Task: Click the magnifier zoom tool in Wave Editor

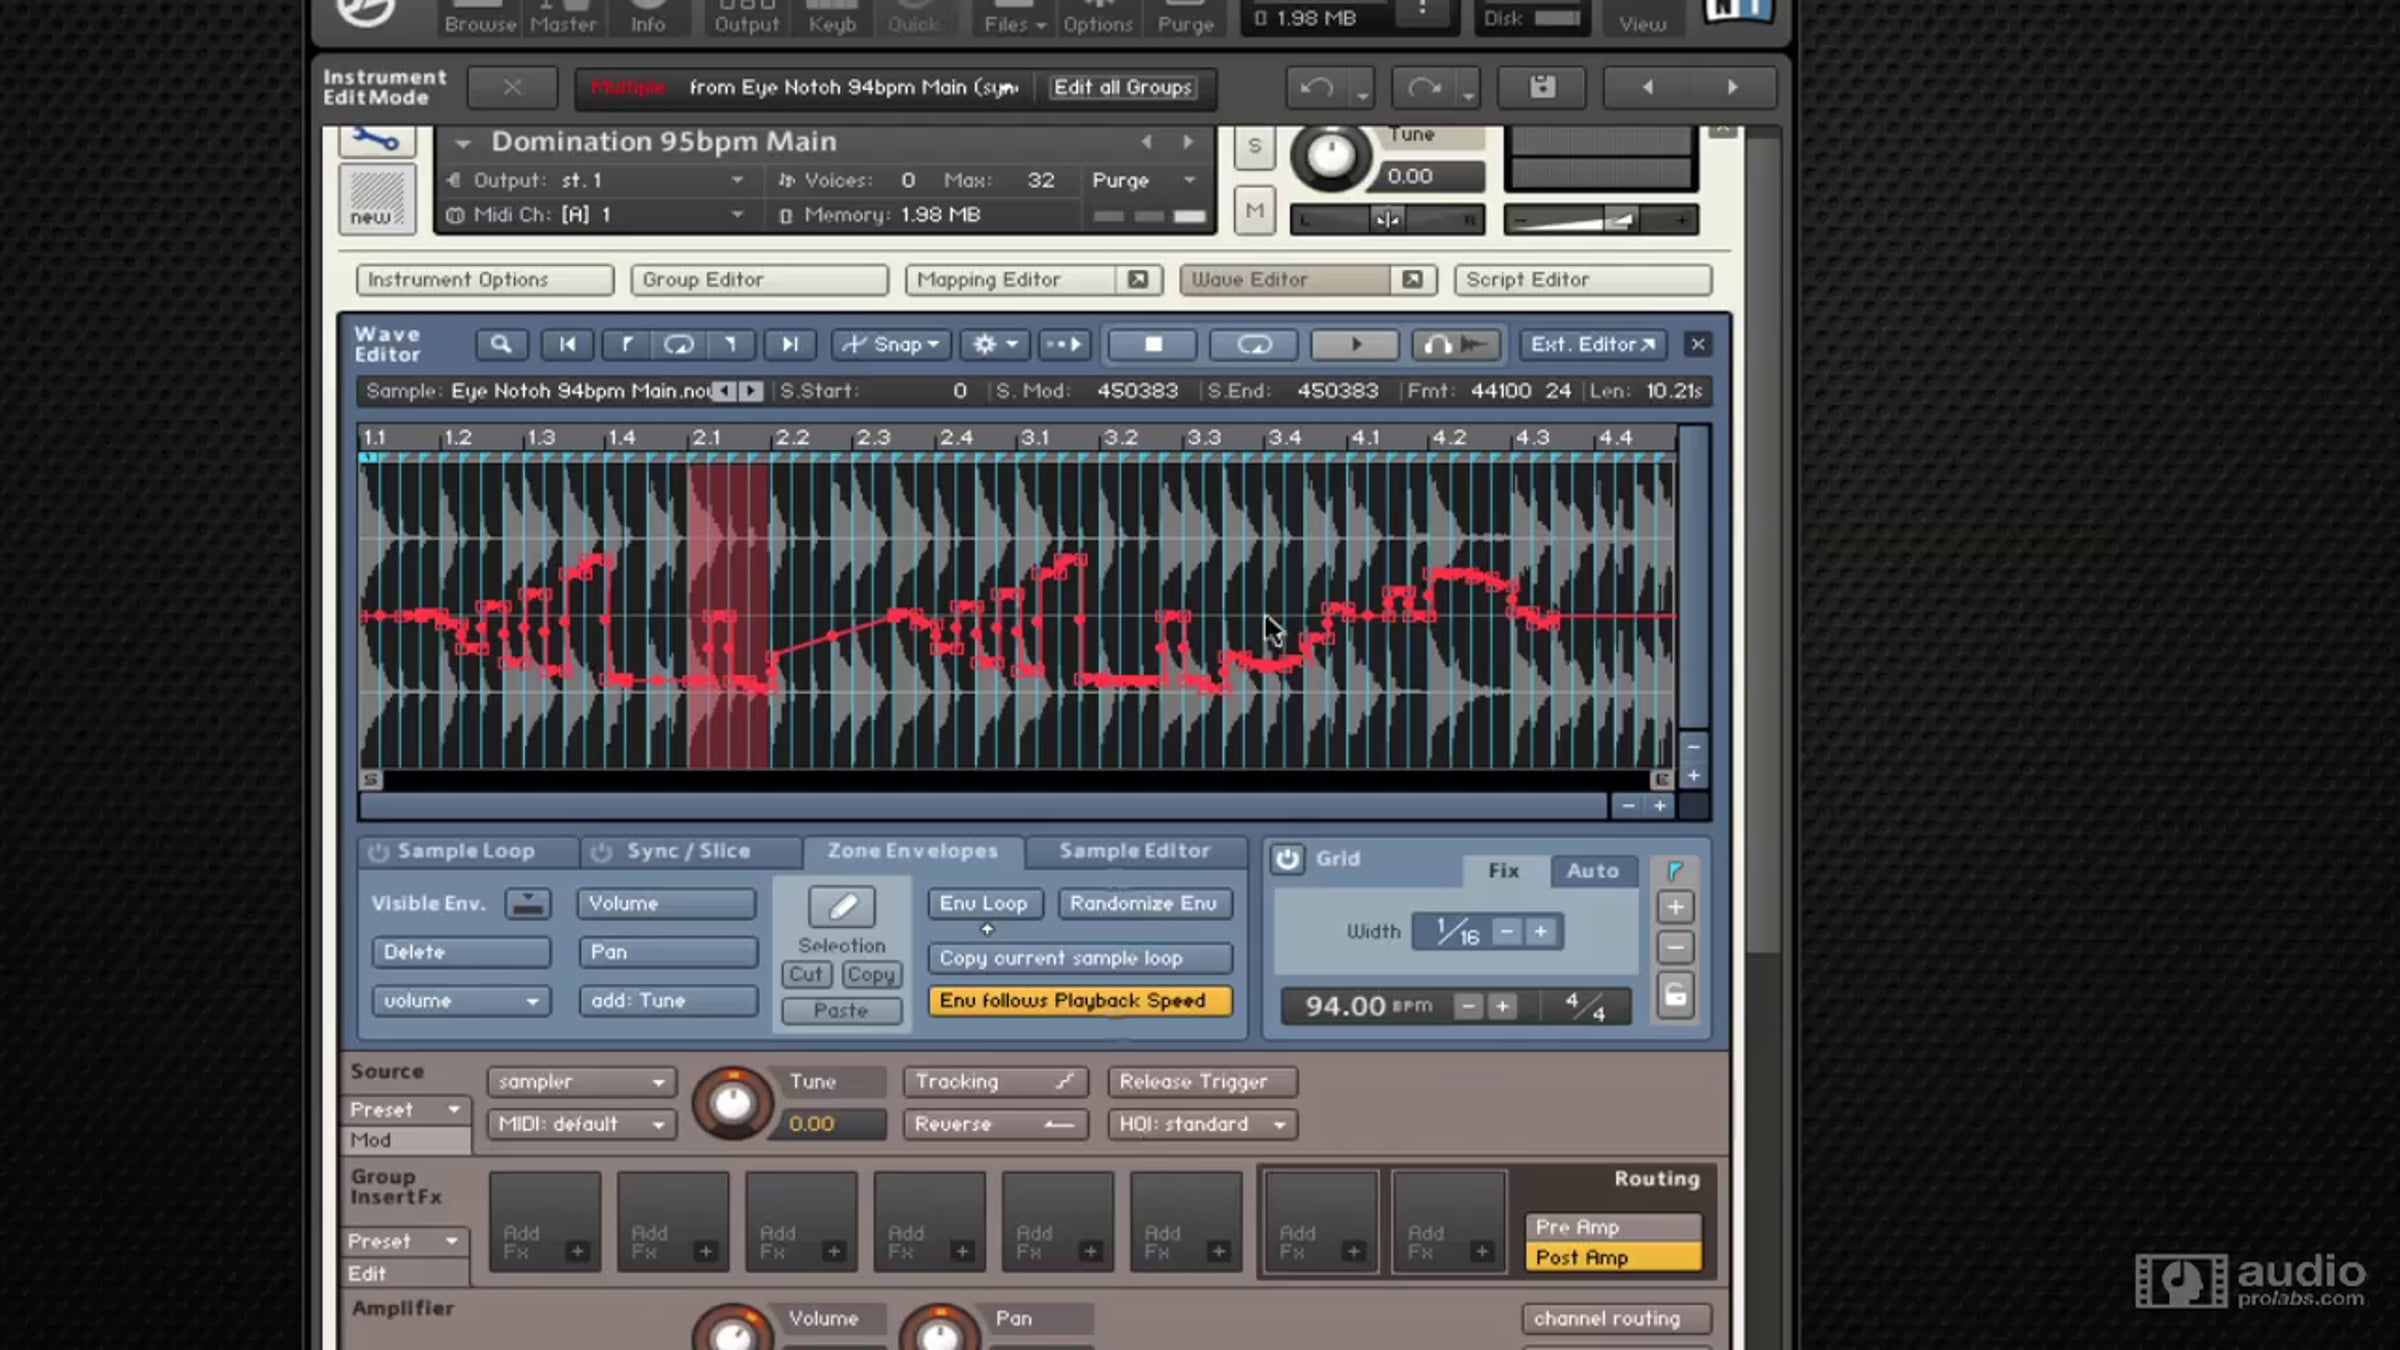Action: [x=500, y=344]
